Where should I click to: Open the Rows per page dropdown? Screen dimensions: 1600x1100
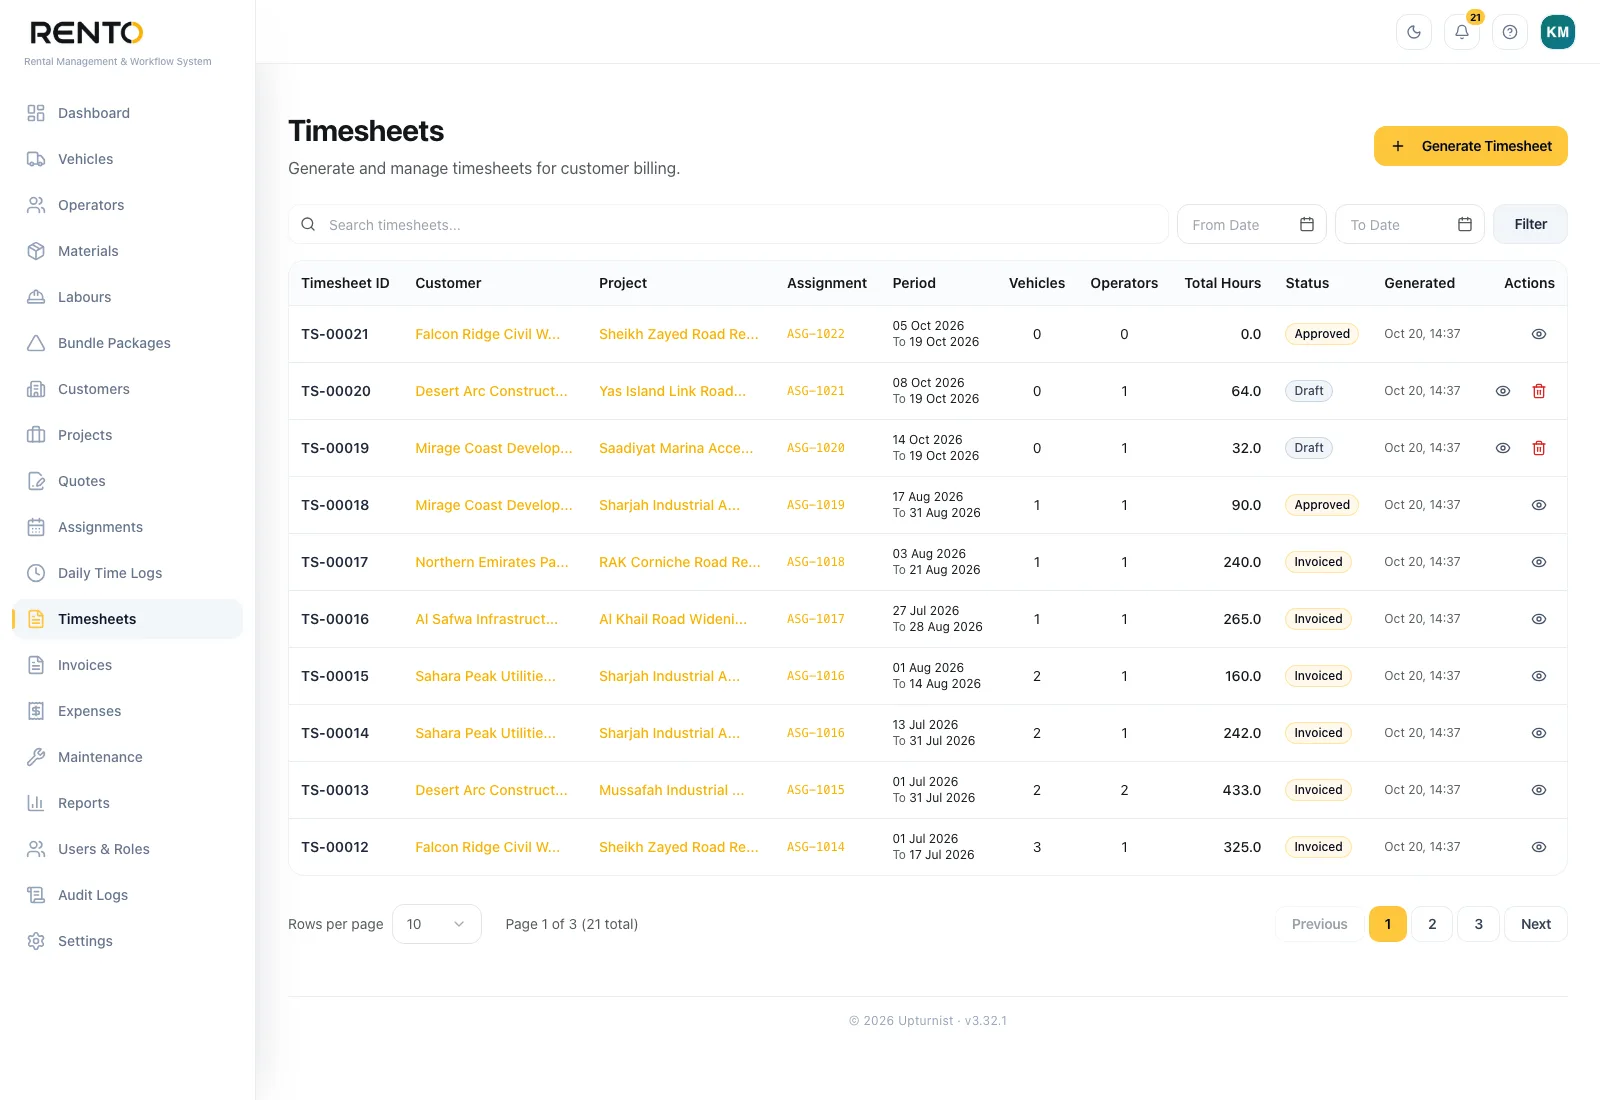437,924
